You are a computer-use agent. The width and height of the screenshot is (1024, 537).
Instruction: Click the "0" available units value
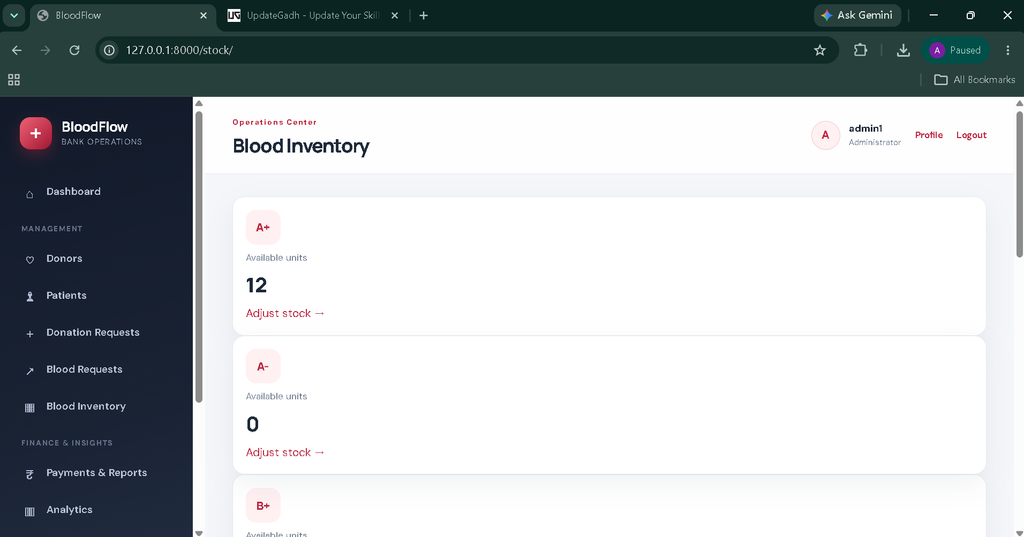click(253, 425)
